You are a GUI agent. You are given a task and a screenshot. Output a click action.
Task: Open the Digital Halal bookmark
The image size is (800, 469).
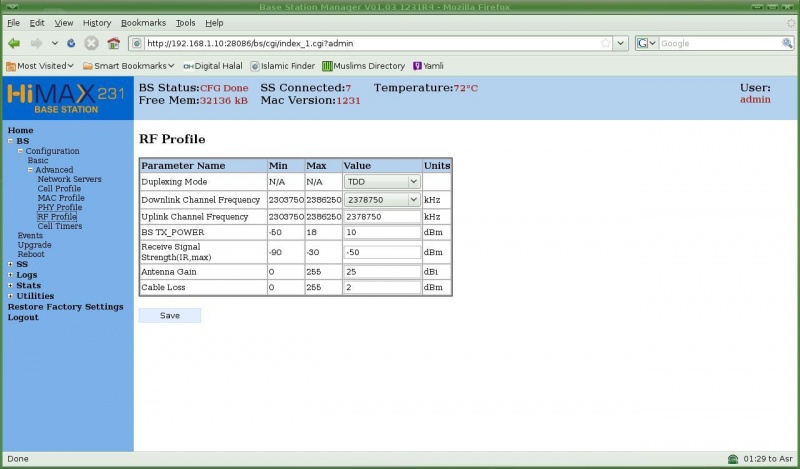coord(213,66)
